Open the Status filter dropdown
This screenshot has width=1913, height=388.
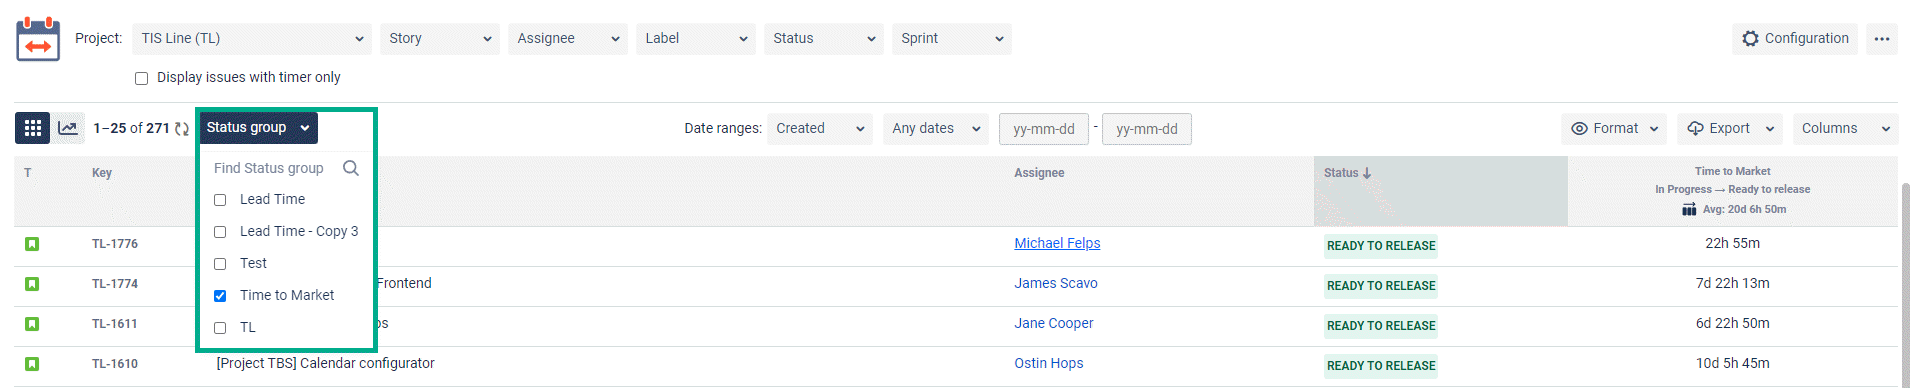click(824, 39)
